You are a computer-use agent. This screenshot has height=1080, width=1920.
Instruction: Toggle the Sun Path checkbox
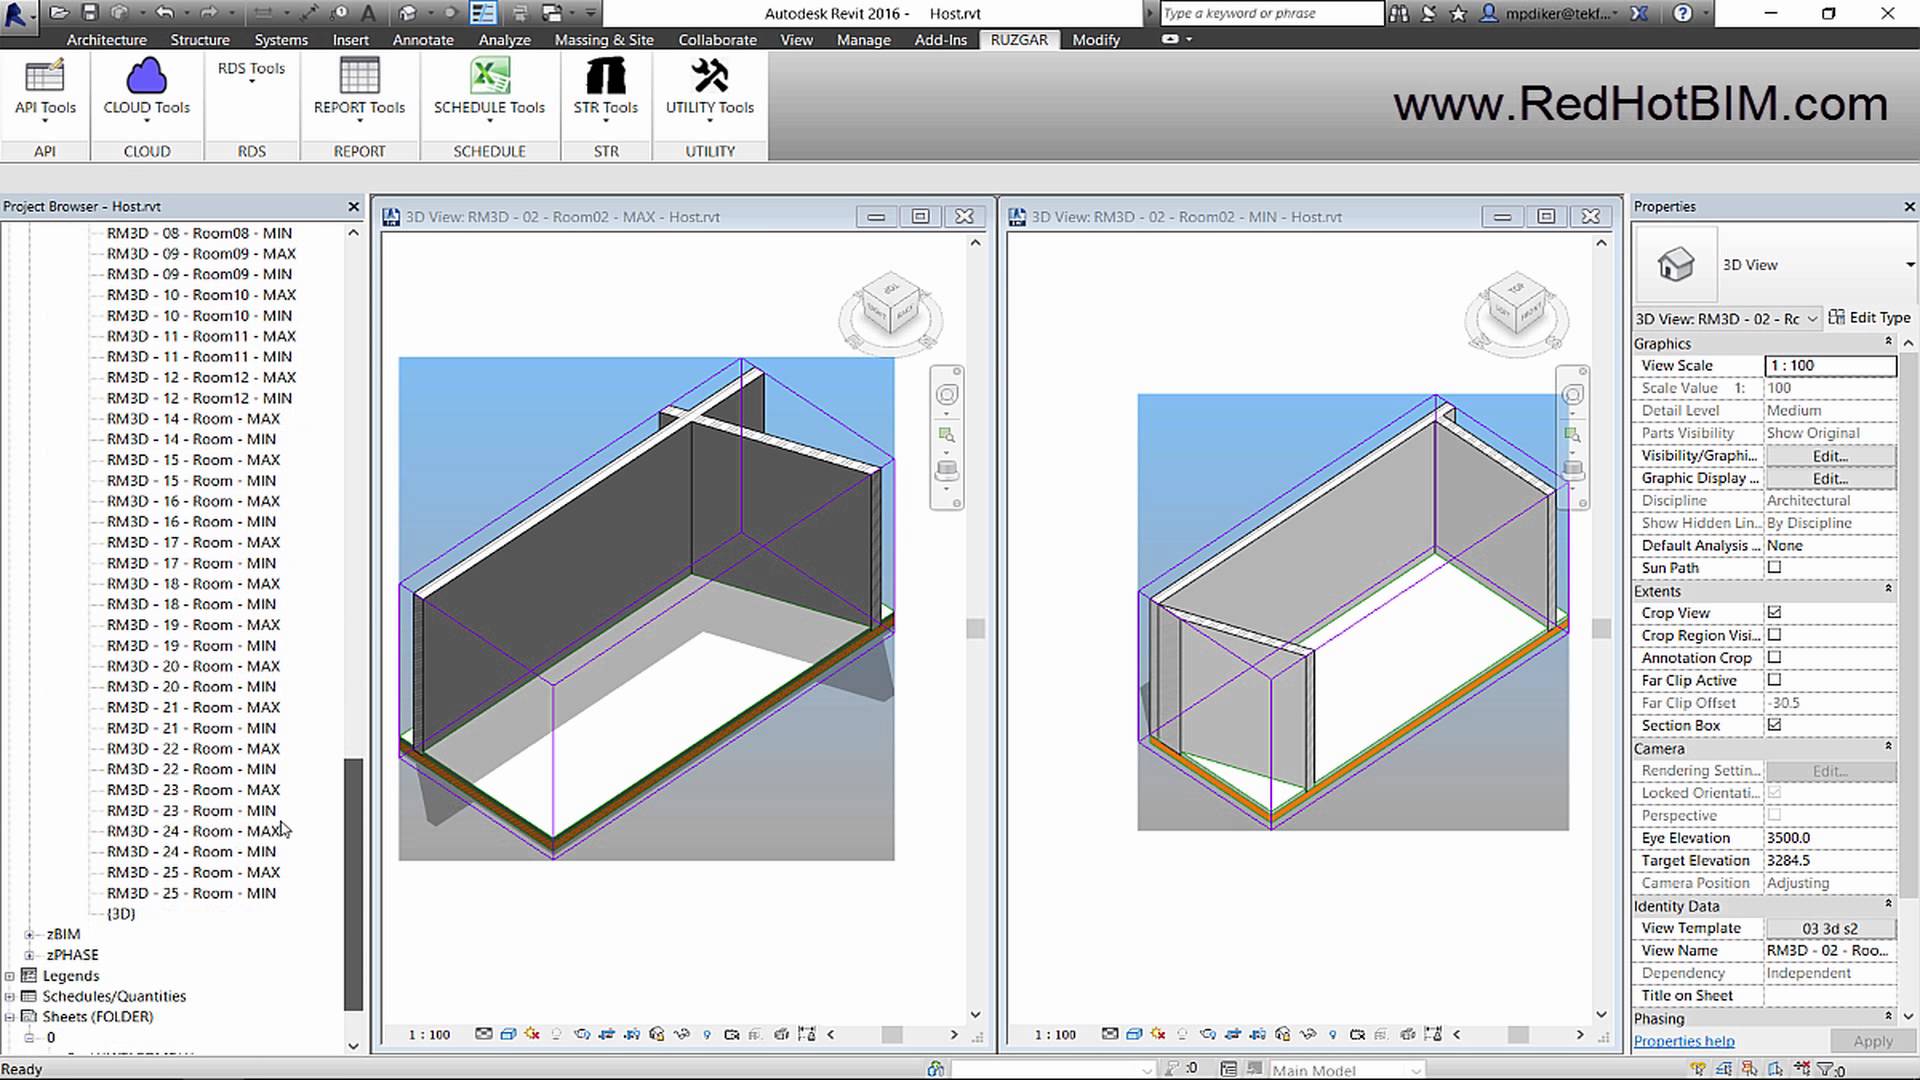(1774, 567)
